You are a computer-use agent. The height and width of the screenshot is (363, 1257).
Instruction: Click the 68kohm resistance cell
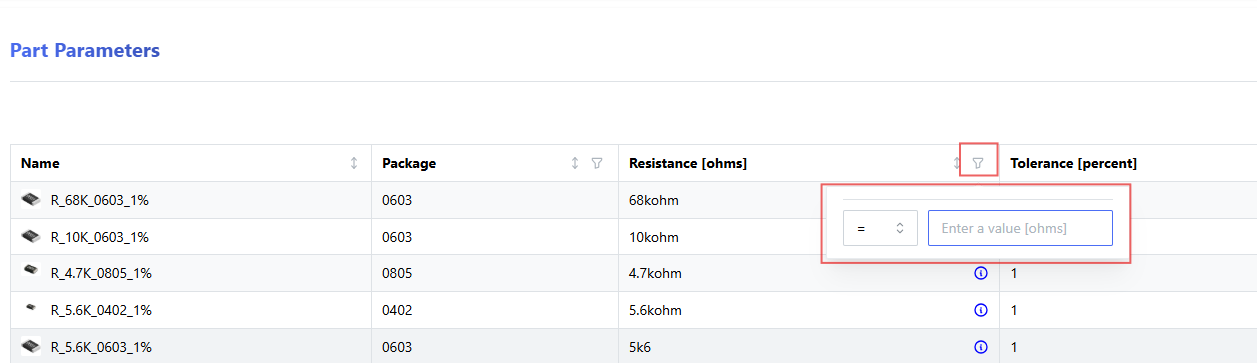[x=654, y=200]
